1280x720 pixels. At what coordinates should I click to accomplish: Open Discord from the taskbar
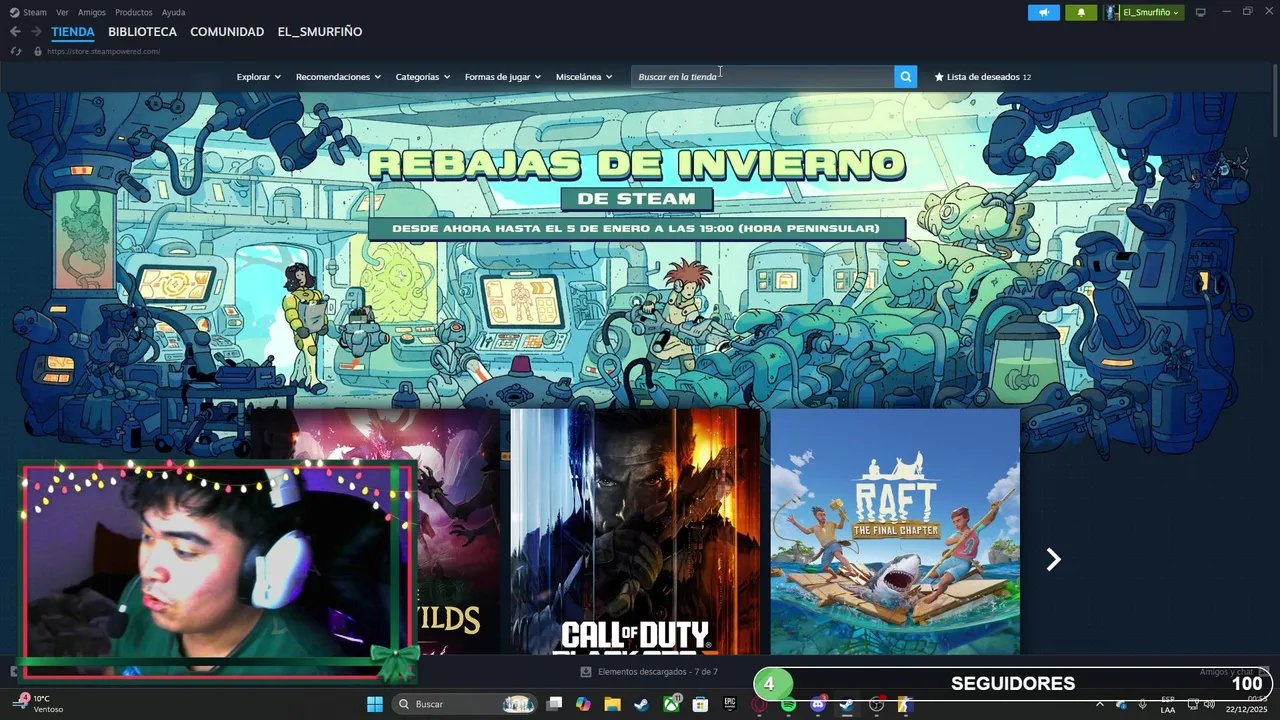pos(818,704)
